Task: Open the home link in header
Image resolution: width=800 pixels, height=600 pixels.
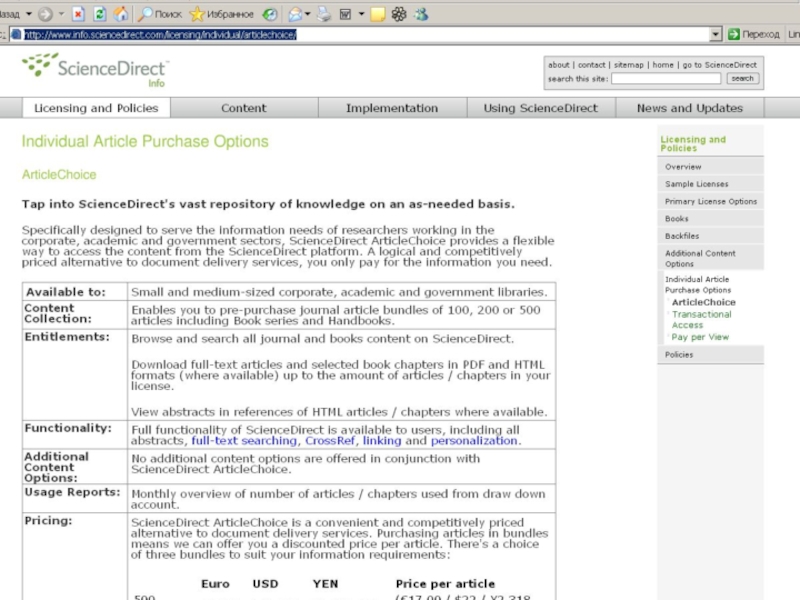Action: point(663,65)
